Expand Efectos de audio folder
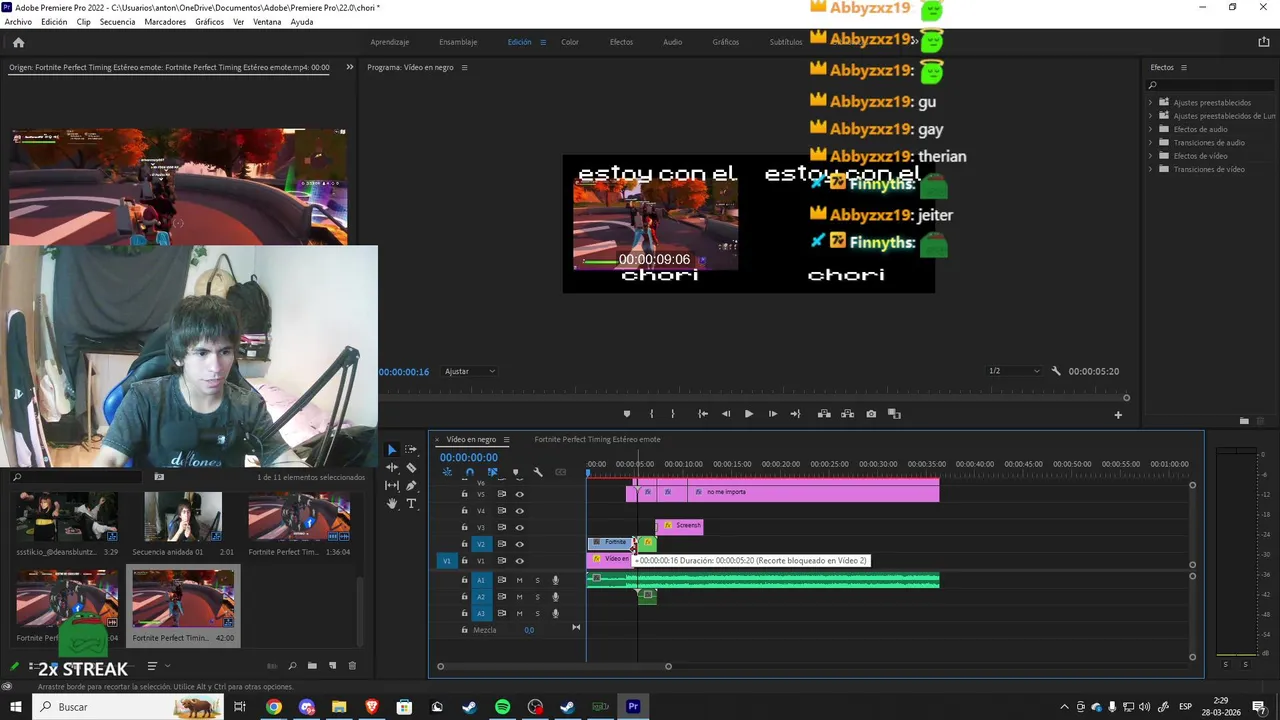The width and height of the screenshot is (1280, 720). tap(1150, 129)
